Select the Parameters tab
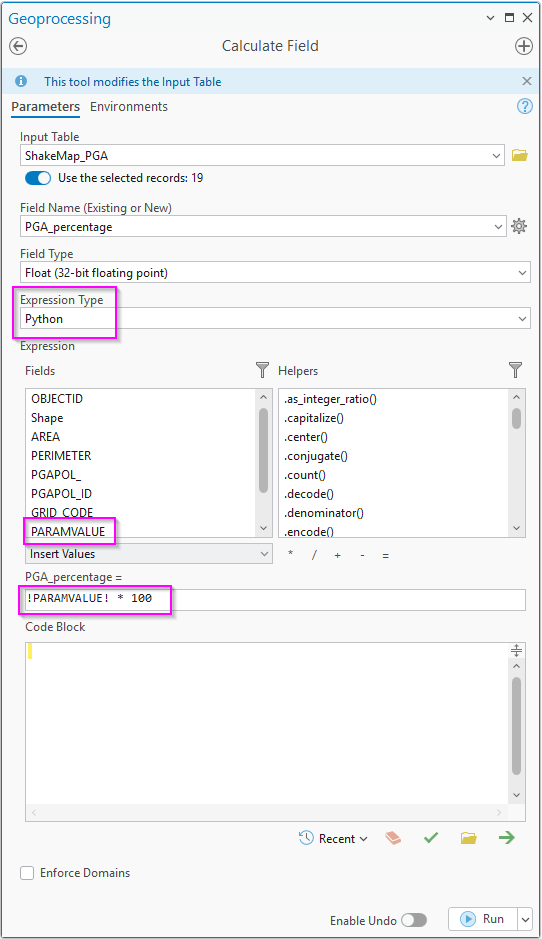 click(46, 107)
